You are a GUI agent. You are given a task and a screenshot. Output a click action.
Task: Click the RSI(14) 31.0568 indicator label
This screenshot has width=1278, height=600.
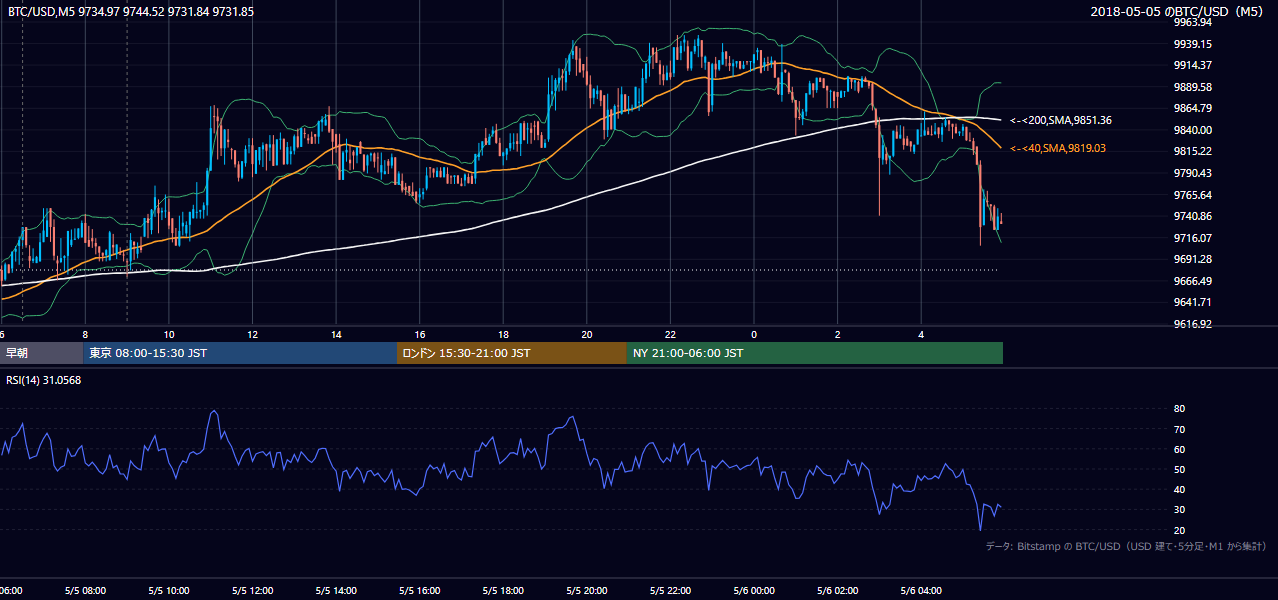[x=44, y=379]
